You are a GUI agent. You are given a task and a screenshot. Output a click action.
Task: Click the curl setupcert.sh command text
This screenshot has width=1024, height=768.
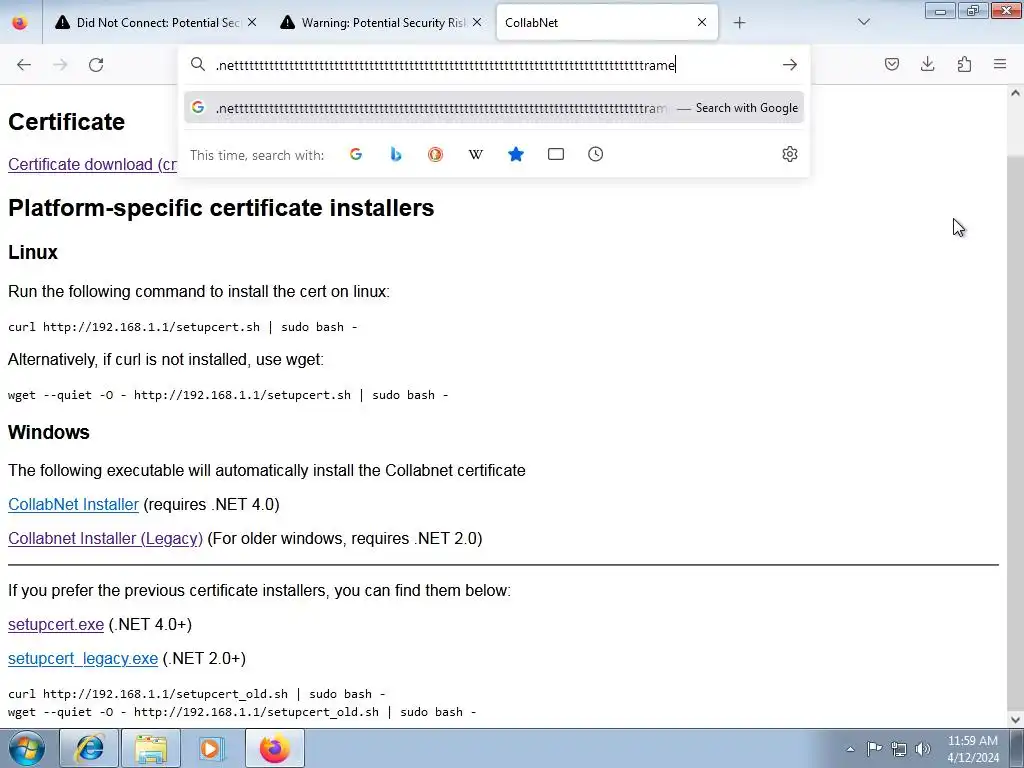pyautogui.click(x=182, y=327)
